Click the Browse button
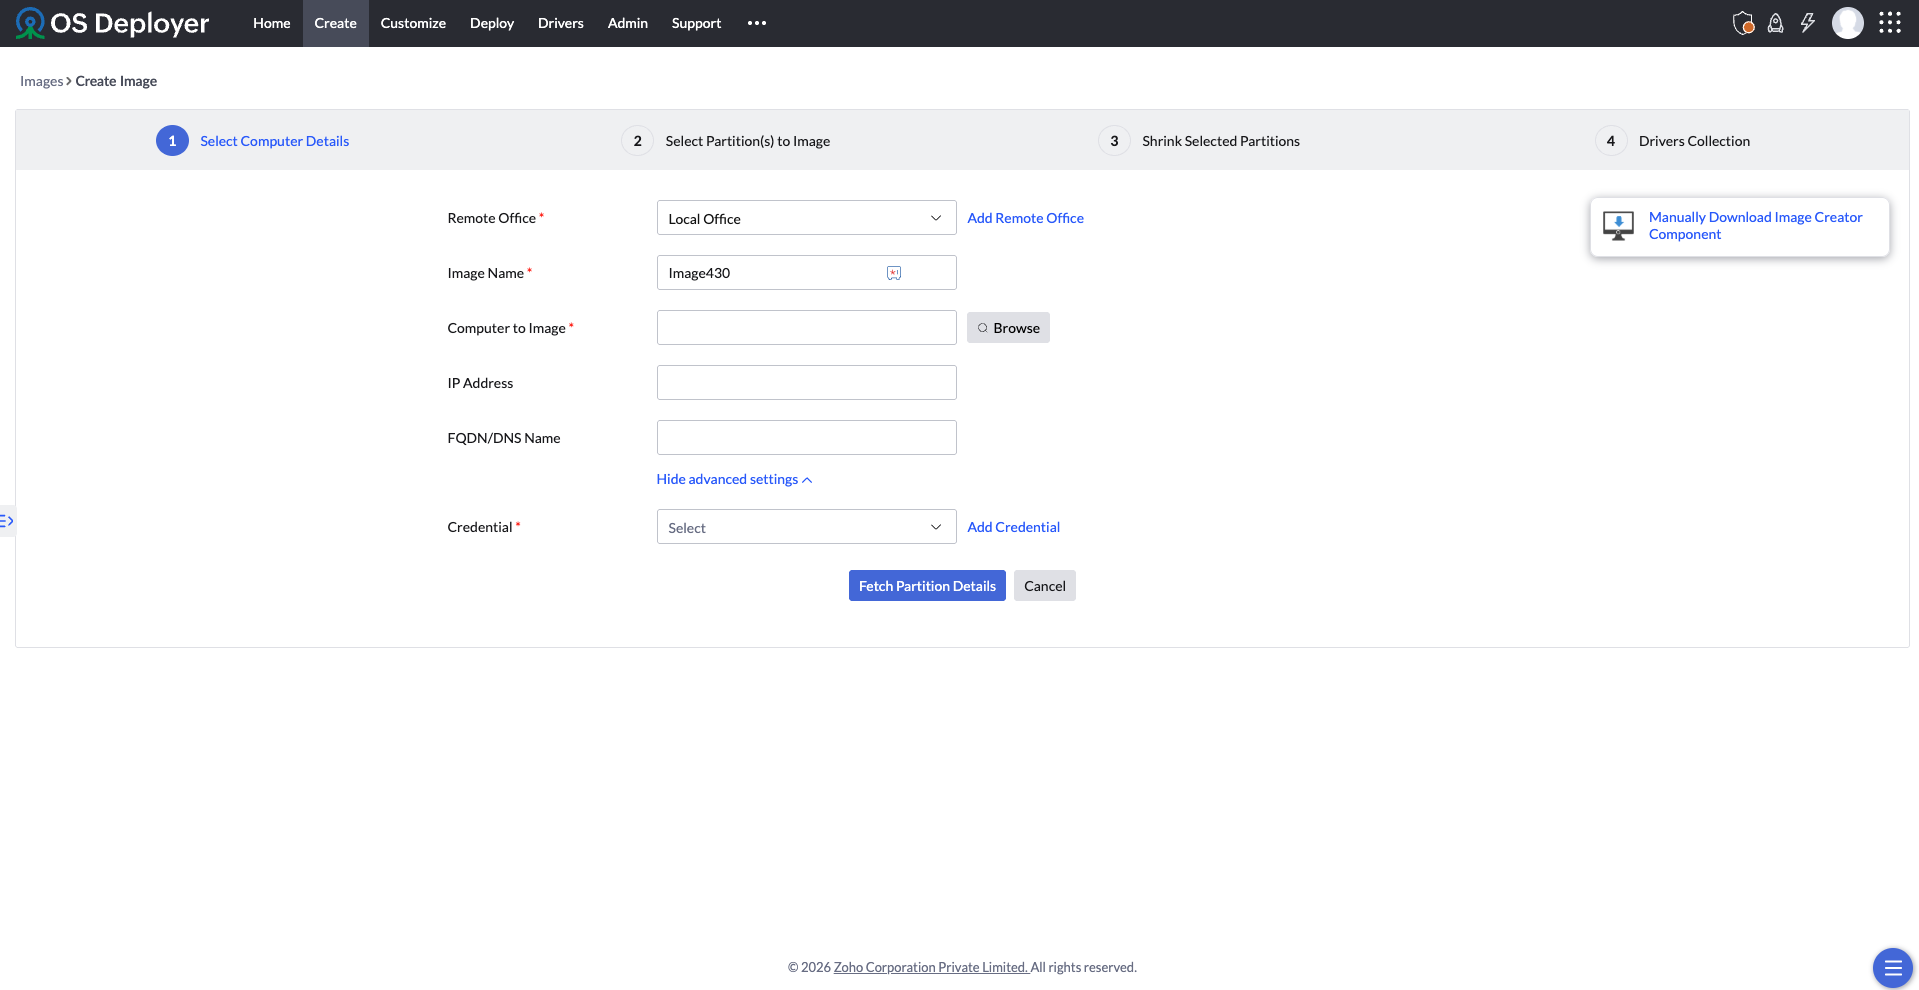1919x990 pixels. [x=1008, y=328]
